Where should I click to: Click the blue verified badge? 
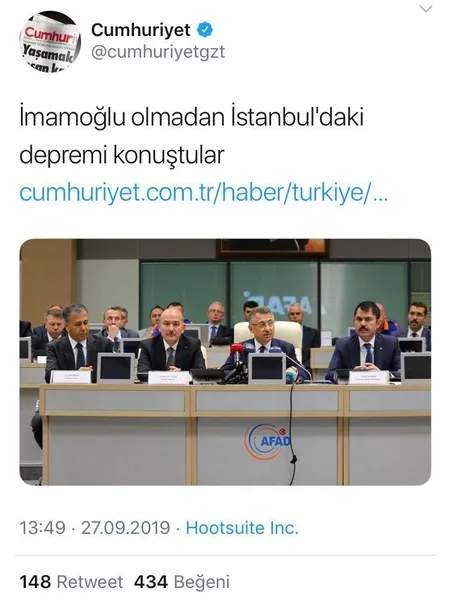point(205,30)
